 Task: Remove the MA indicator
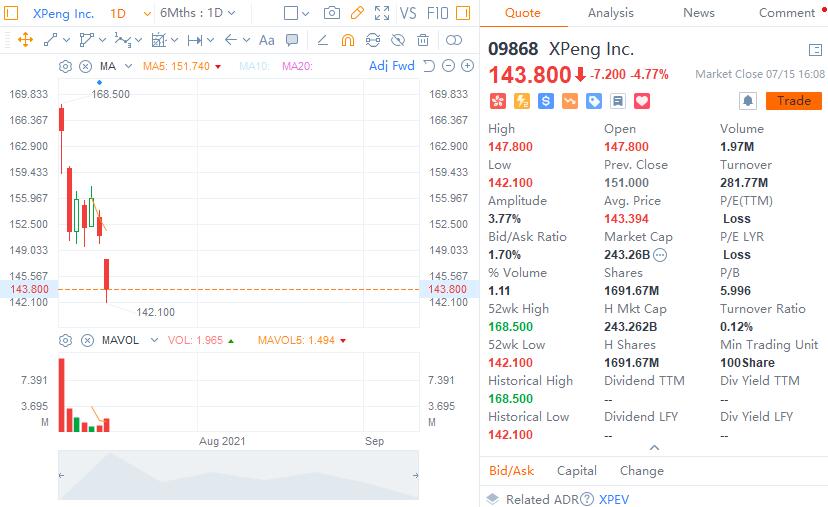click(x=86, y=67)
